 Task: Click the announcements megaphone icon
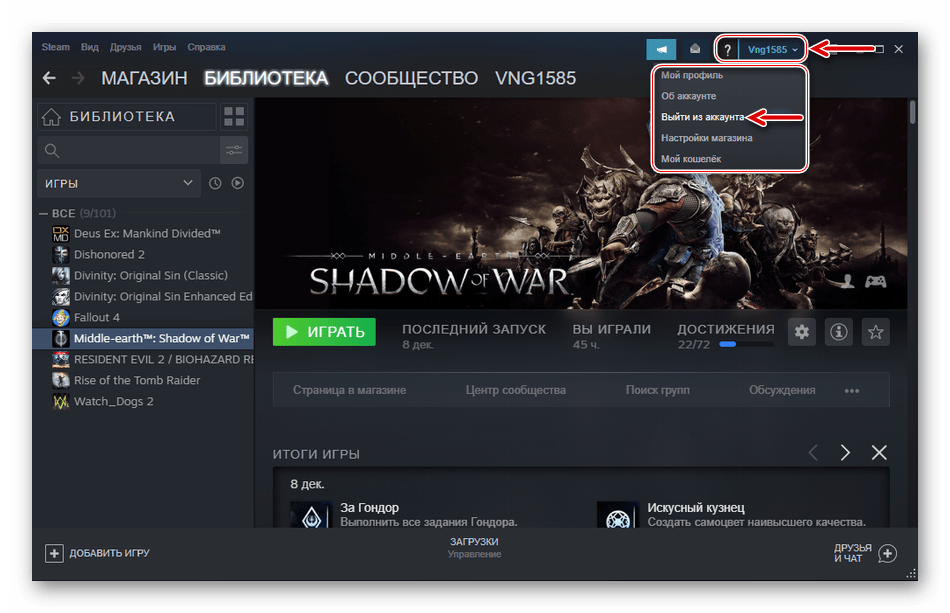(661, 48)
